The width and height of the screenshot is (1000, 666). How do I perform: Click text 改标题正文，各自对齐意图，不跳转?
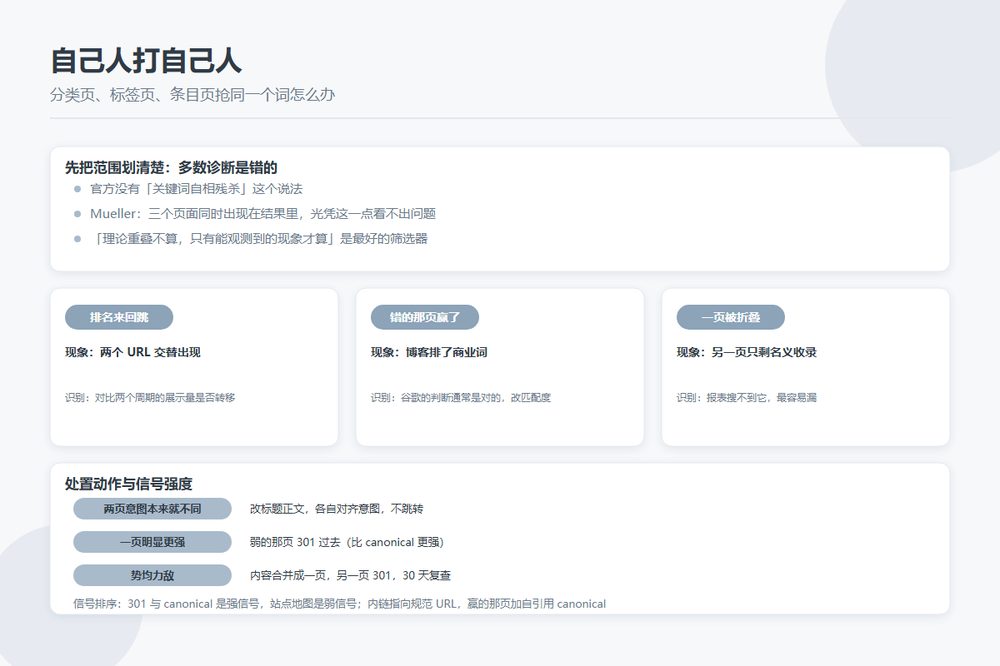click(337, 508)
